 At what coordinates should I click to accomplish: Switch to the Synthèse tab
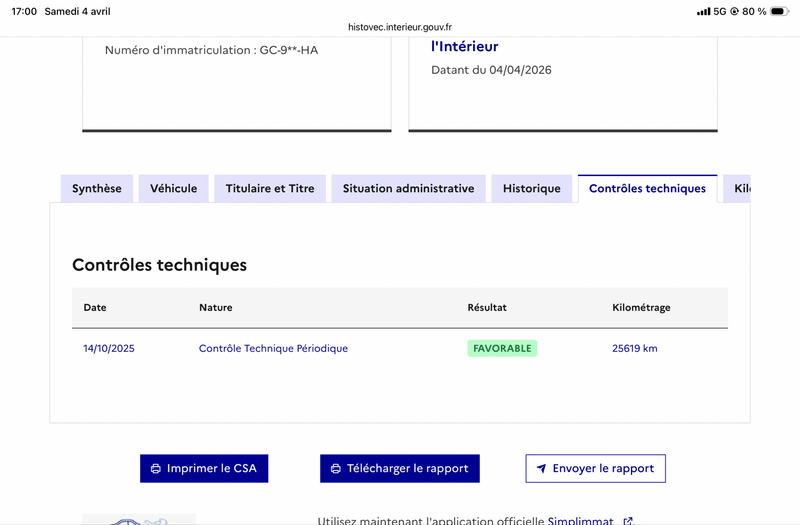[x=97, y=188]
